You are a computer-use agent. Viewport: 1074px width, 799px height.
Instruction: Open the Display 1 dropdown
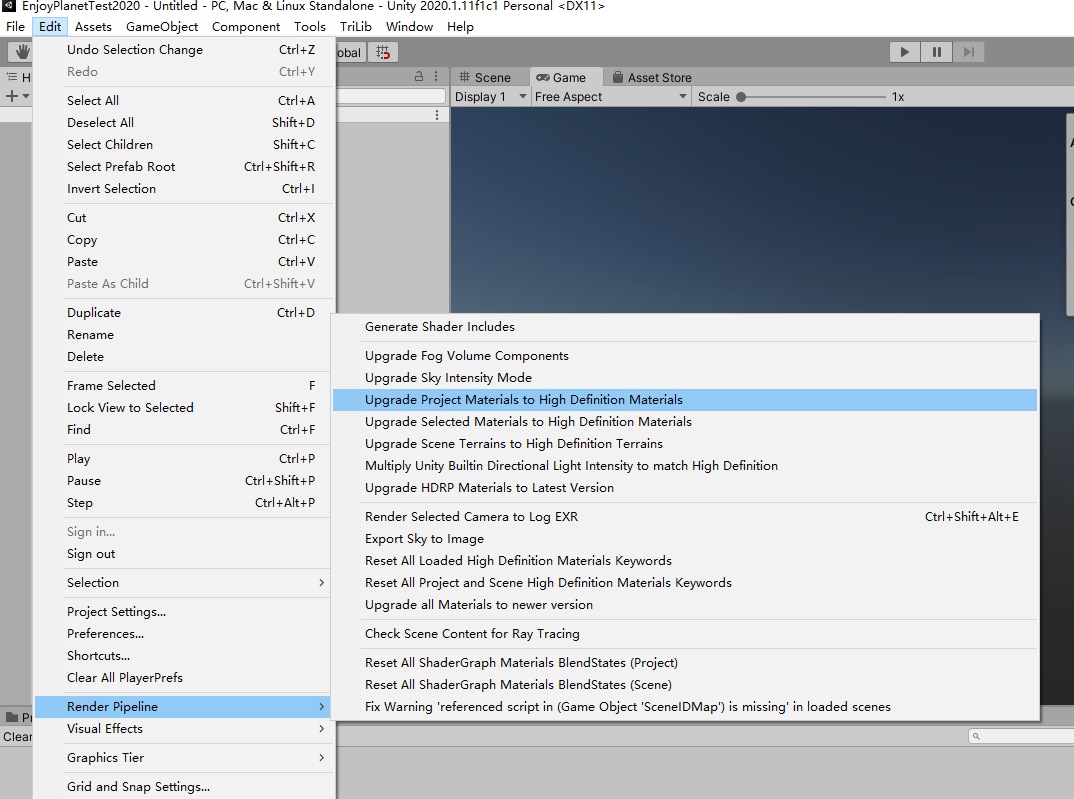point(490,97)
